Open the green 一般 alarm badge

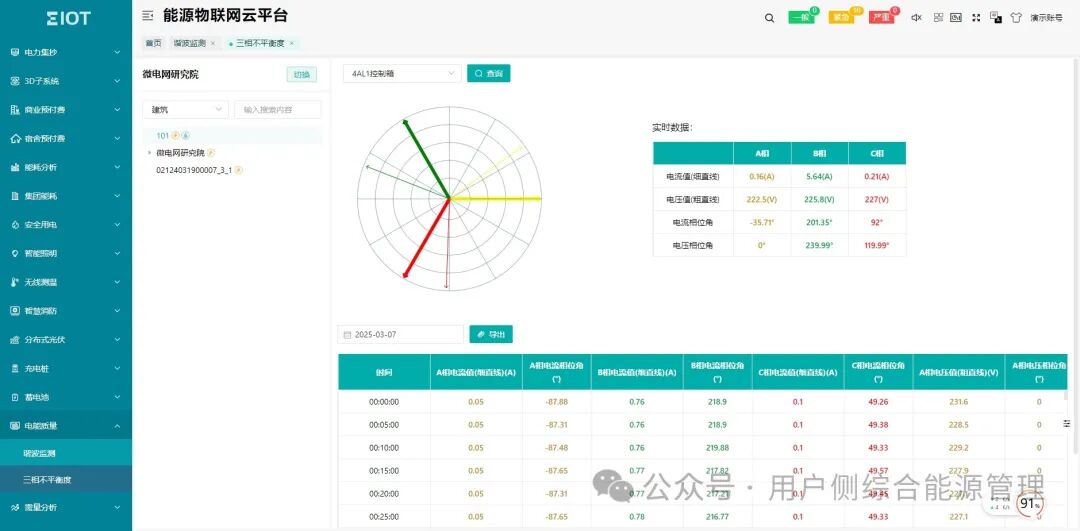(x=801, y=17)
